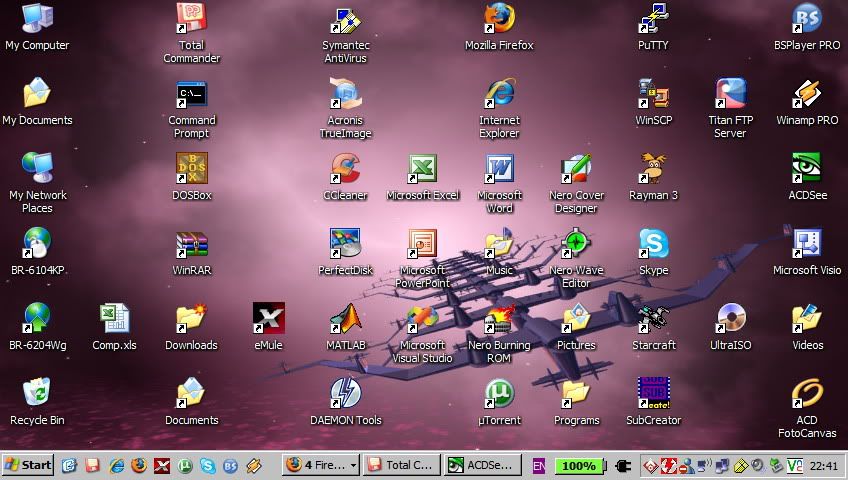
Task: Click Skype icon in Quick Launch
Action: 208,465
